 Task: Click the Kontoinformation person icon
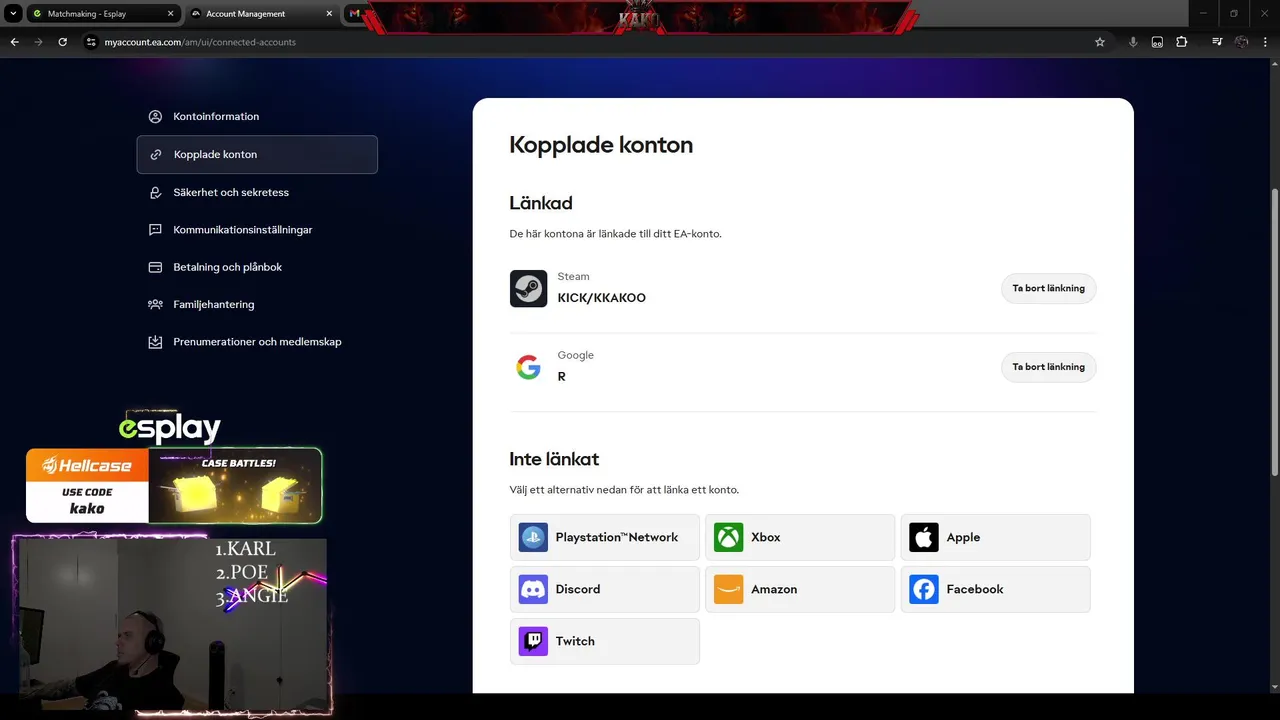point(155,117)
